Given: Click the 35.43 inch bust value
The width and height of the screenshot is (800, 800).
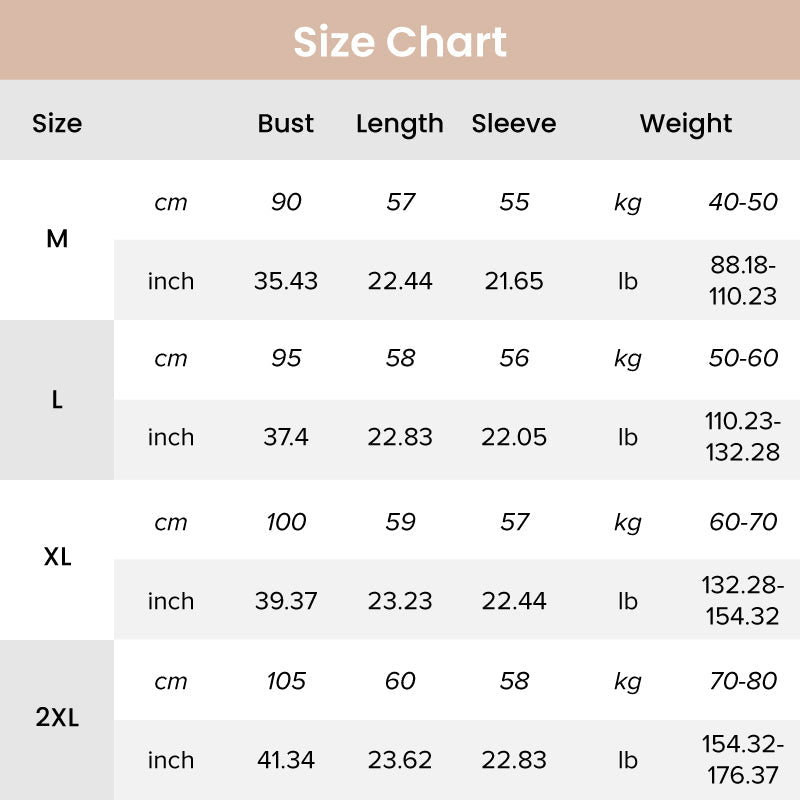Looking at the screenshot, I should [x=286, y=281].
